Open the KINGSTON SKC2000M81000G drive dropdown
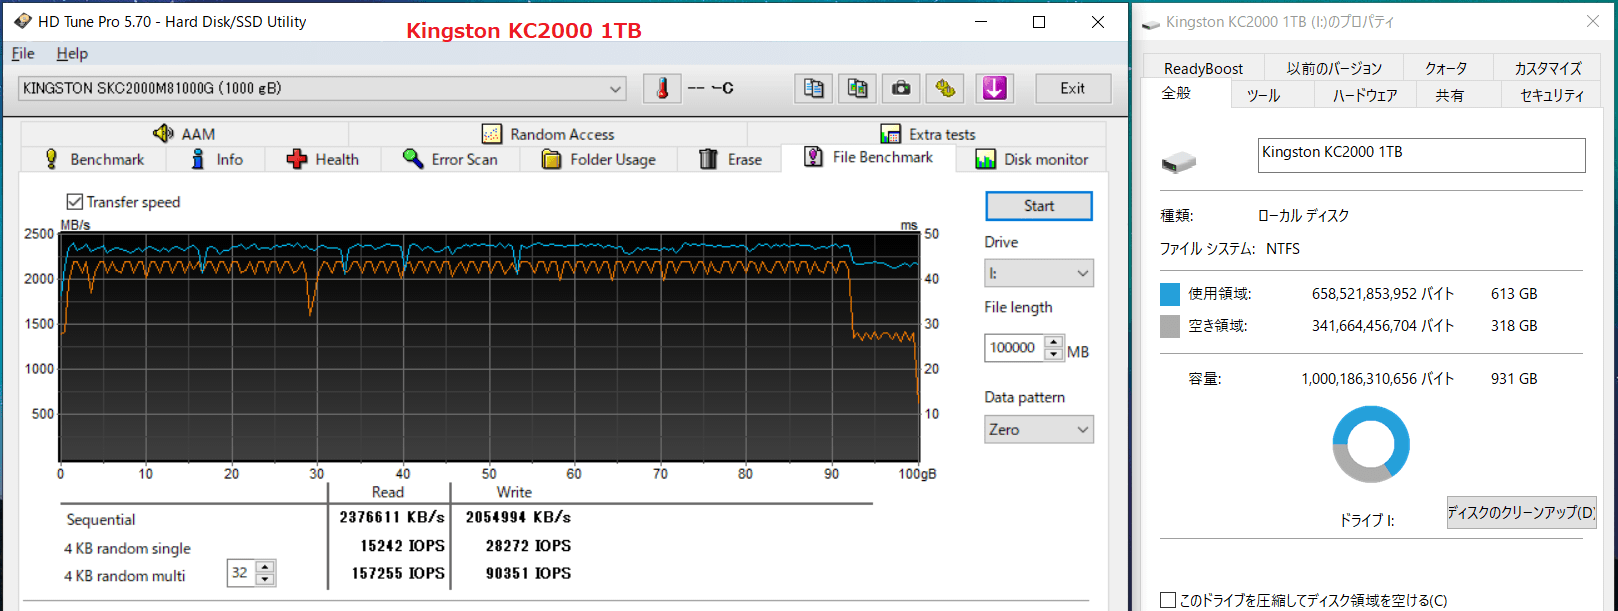Image resolution: width=1618 pixels, height=611 pixels. (322, 88)
